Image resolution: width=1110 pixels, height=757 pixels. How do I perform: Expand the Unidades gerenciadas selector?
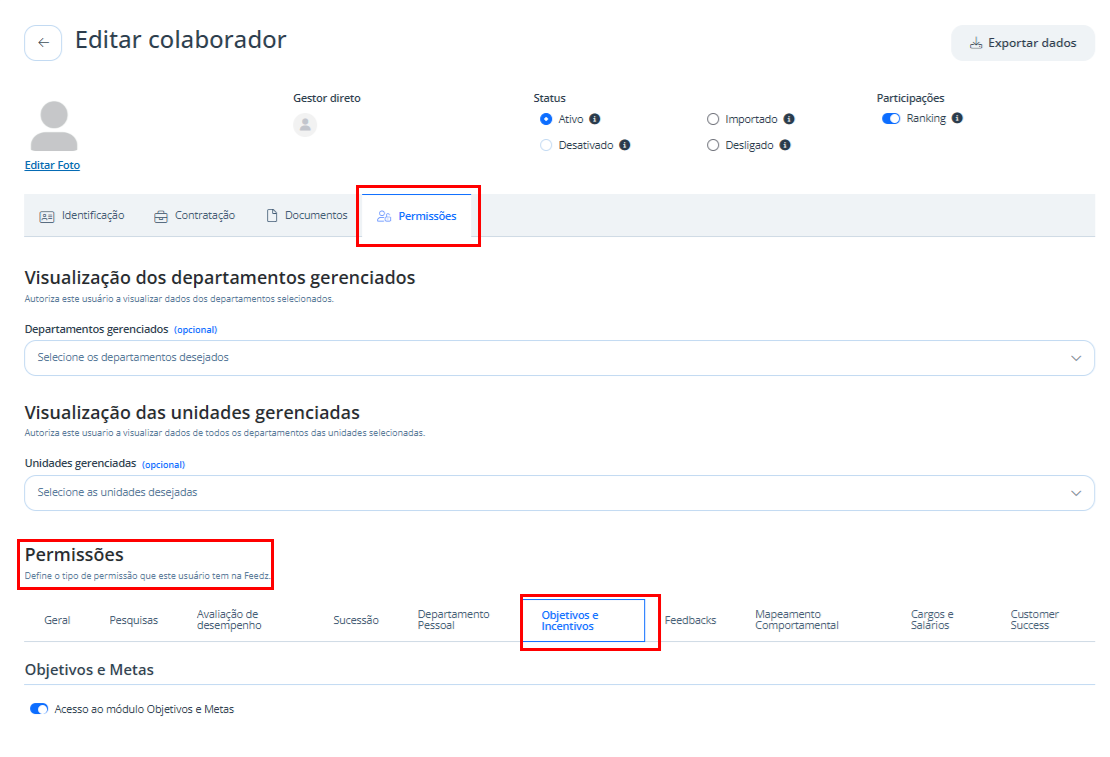point(559,493)
